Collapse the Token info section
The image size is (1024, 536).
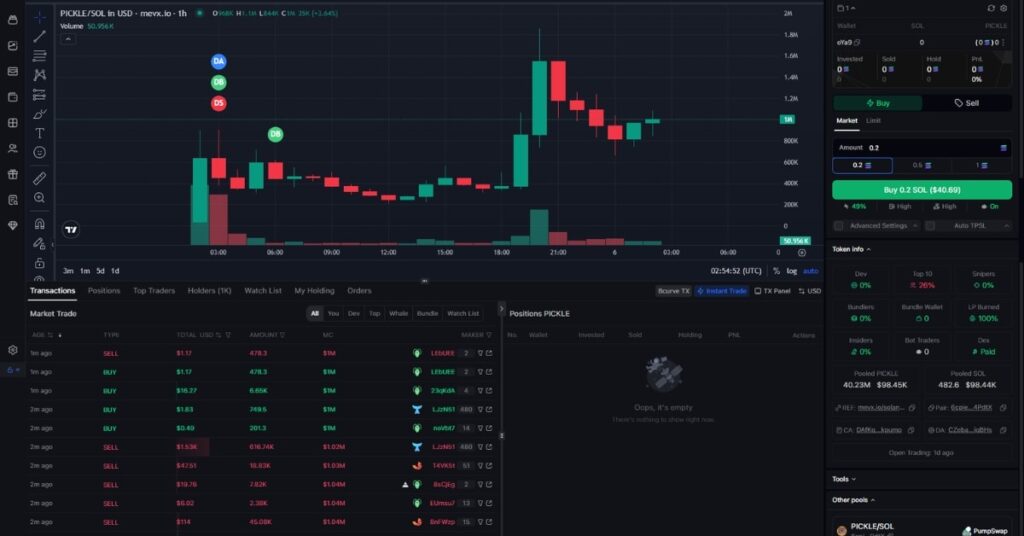[851, 249]
